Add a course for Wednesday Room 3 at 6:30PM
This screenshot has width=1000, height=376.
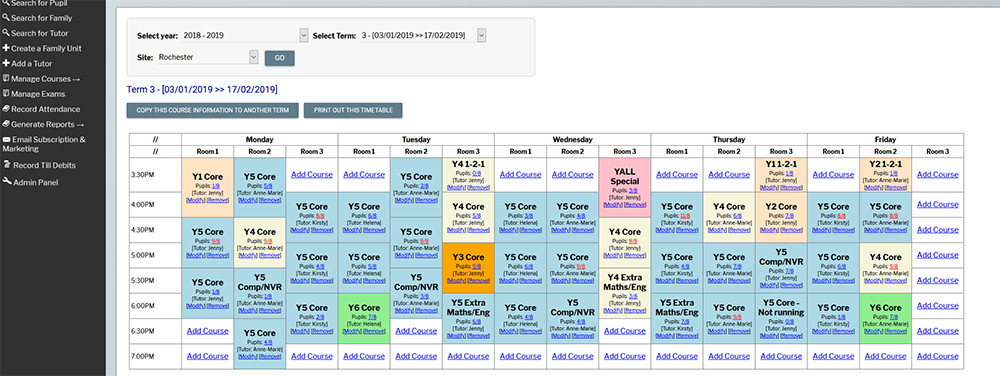624,331
